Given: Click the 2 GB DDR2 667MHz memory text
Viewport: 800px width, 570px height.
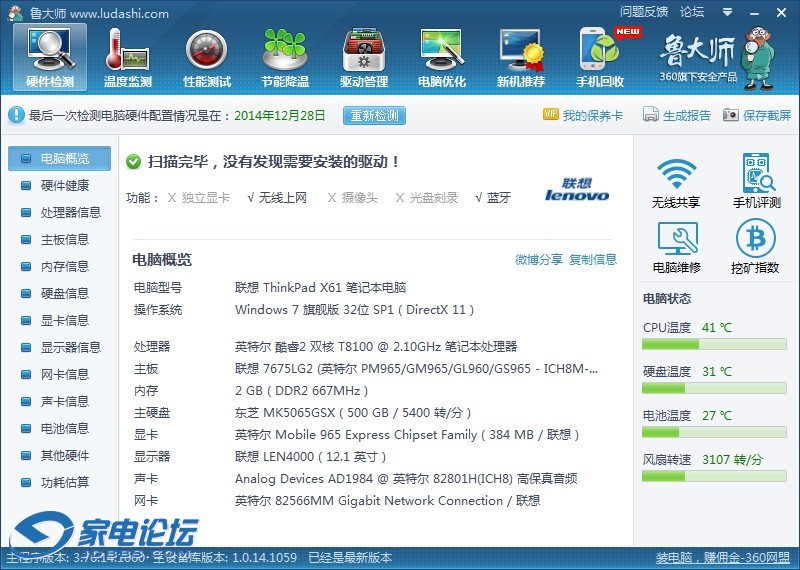Looking at the screenshot, I should [302, 391].
